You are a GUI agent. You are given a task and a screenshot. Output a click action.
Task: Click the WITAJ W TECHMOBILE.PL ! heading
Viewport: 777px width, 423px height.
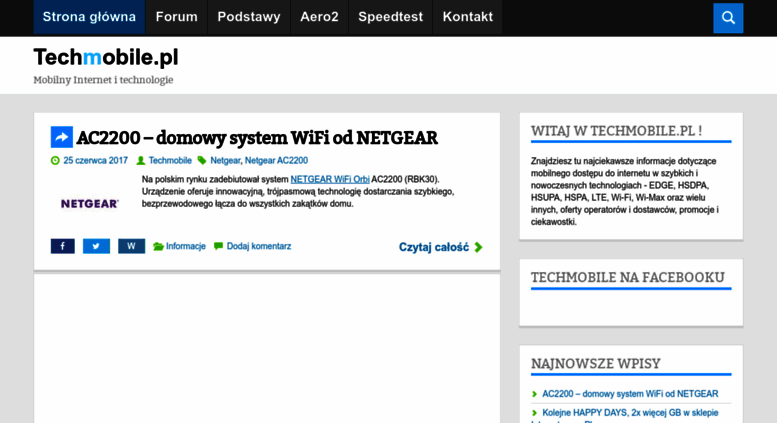tap(616, 131)
